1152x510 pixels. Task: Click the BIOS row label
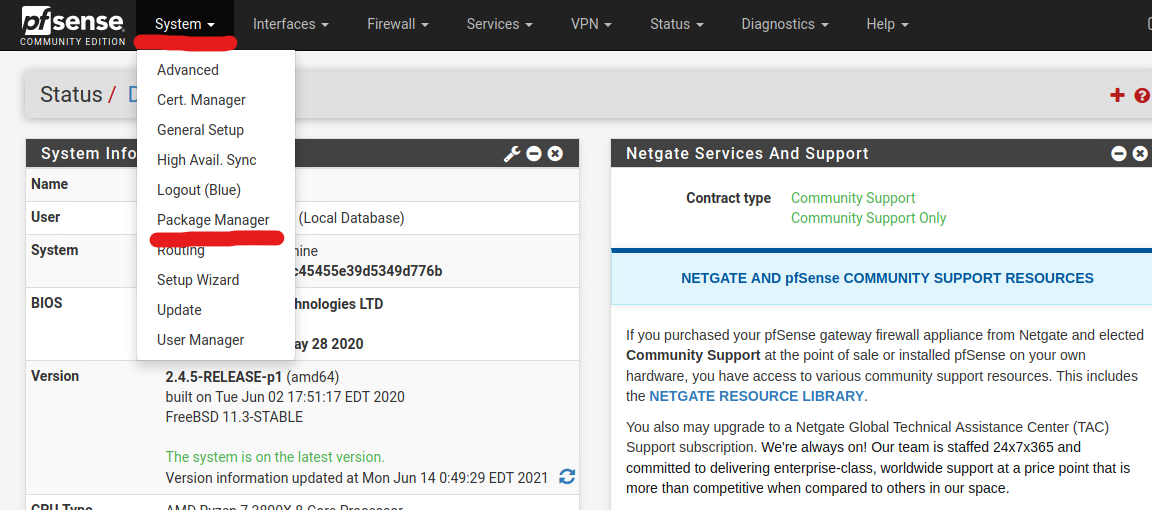47,304
